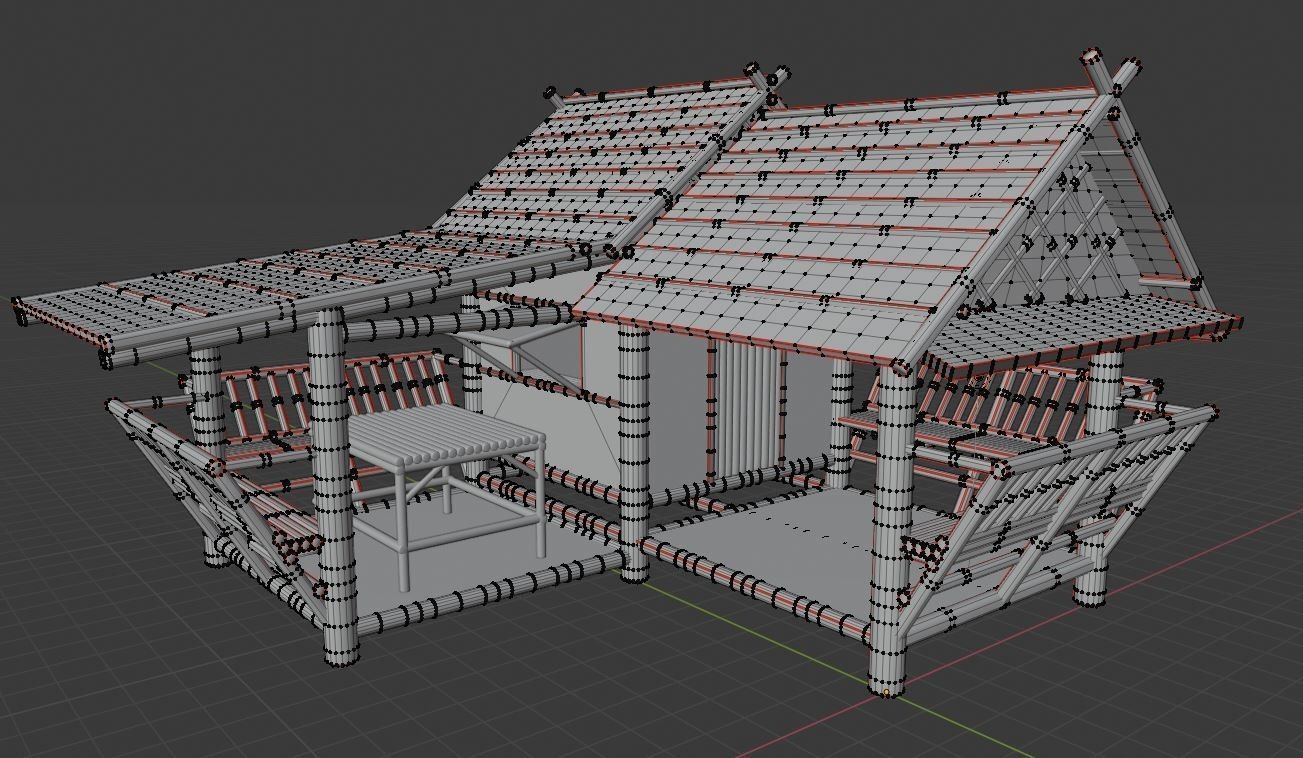Select the short back right support pillar

pos(1100,480)
